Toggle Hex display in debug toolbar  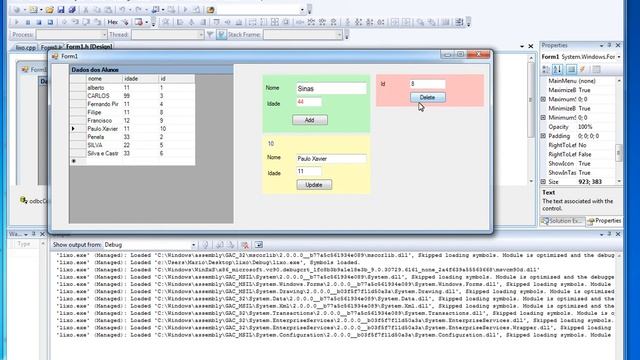[x=113, y=22]
